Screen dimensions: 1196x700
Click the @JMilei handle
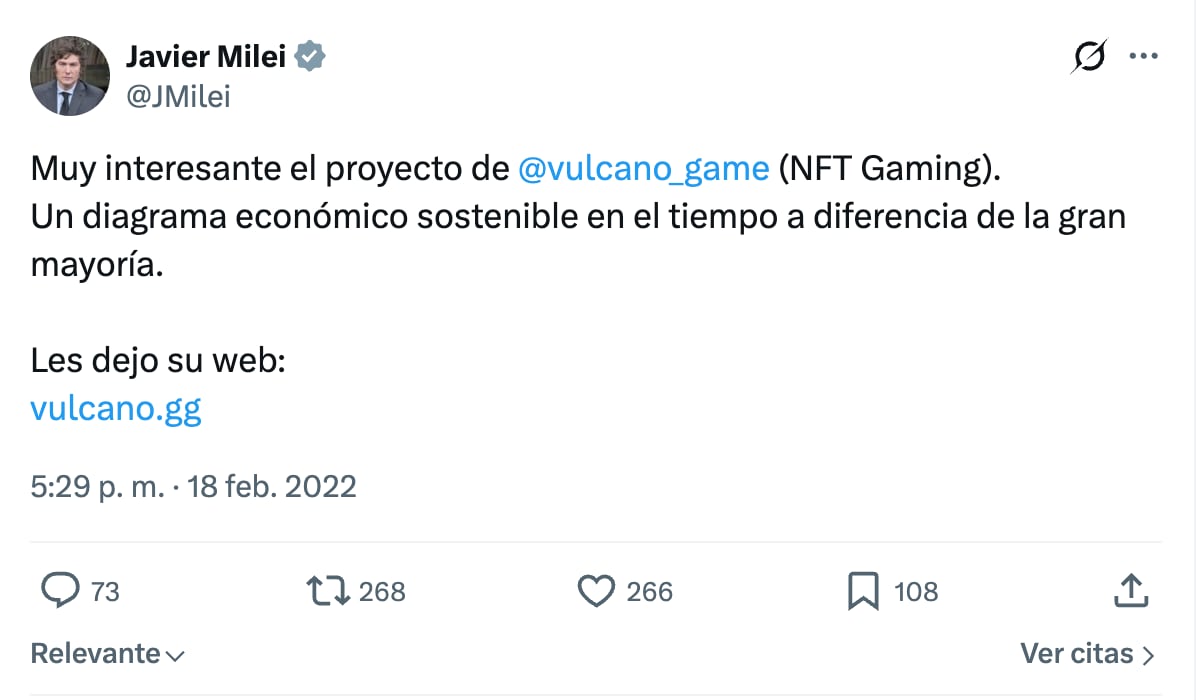tap(180, 97)
